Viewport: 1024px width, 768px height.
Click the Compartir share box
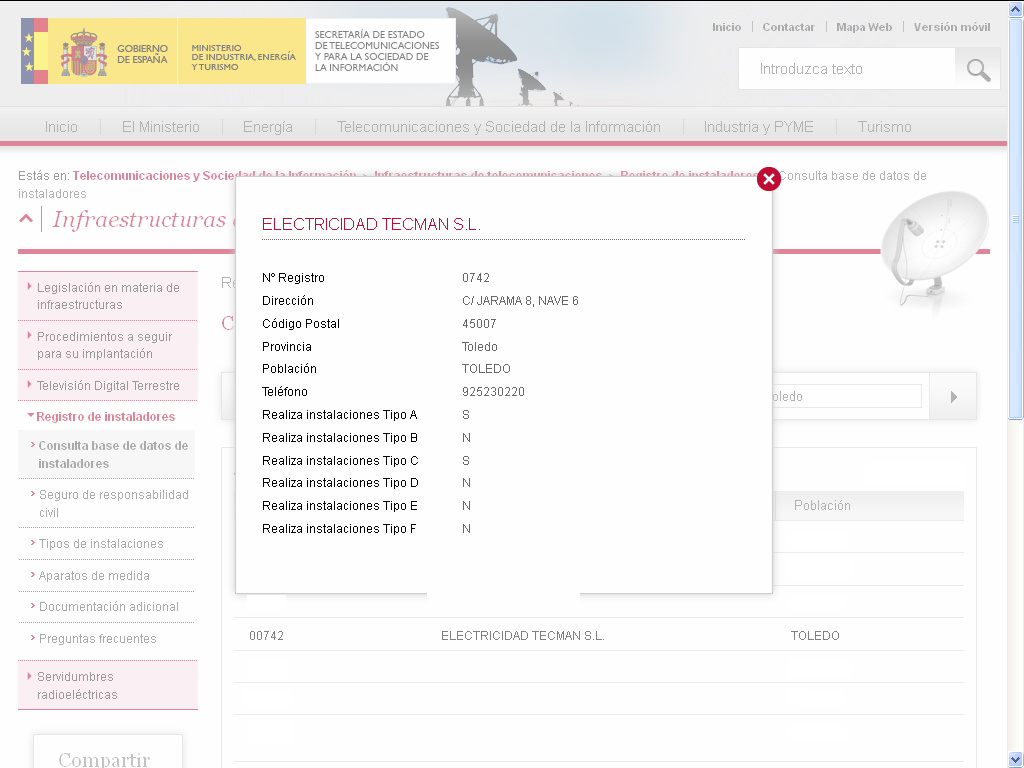click(x=108, y=753)
